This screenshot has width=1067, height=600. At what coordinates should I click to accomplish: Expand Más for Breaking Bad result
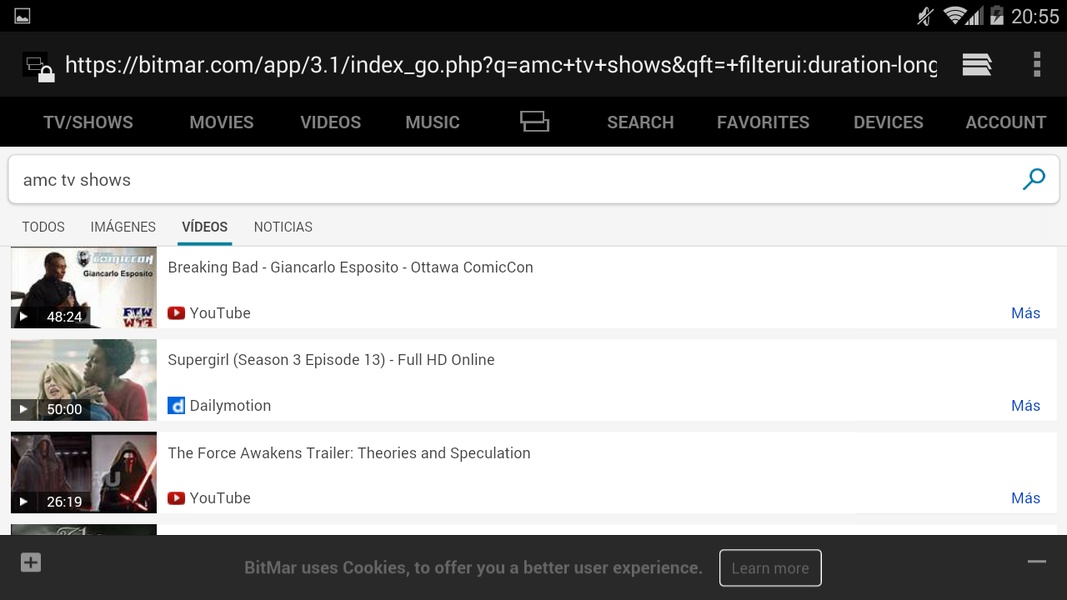1025,313
